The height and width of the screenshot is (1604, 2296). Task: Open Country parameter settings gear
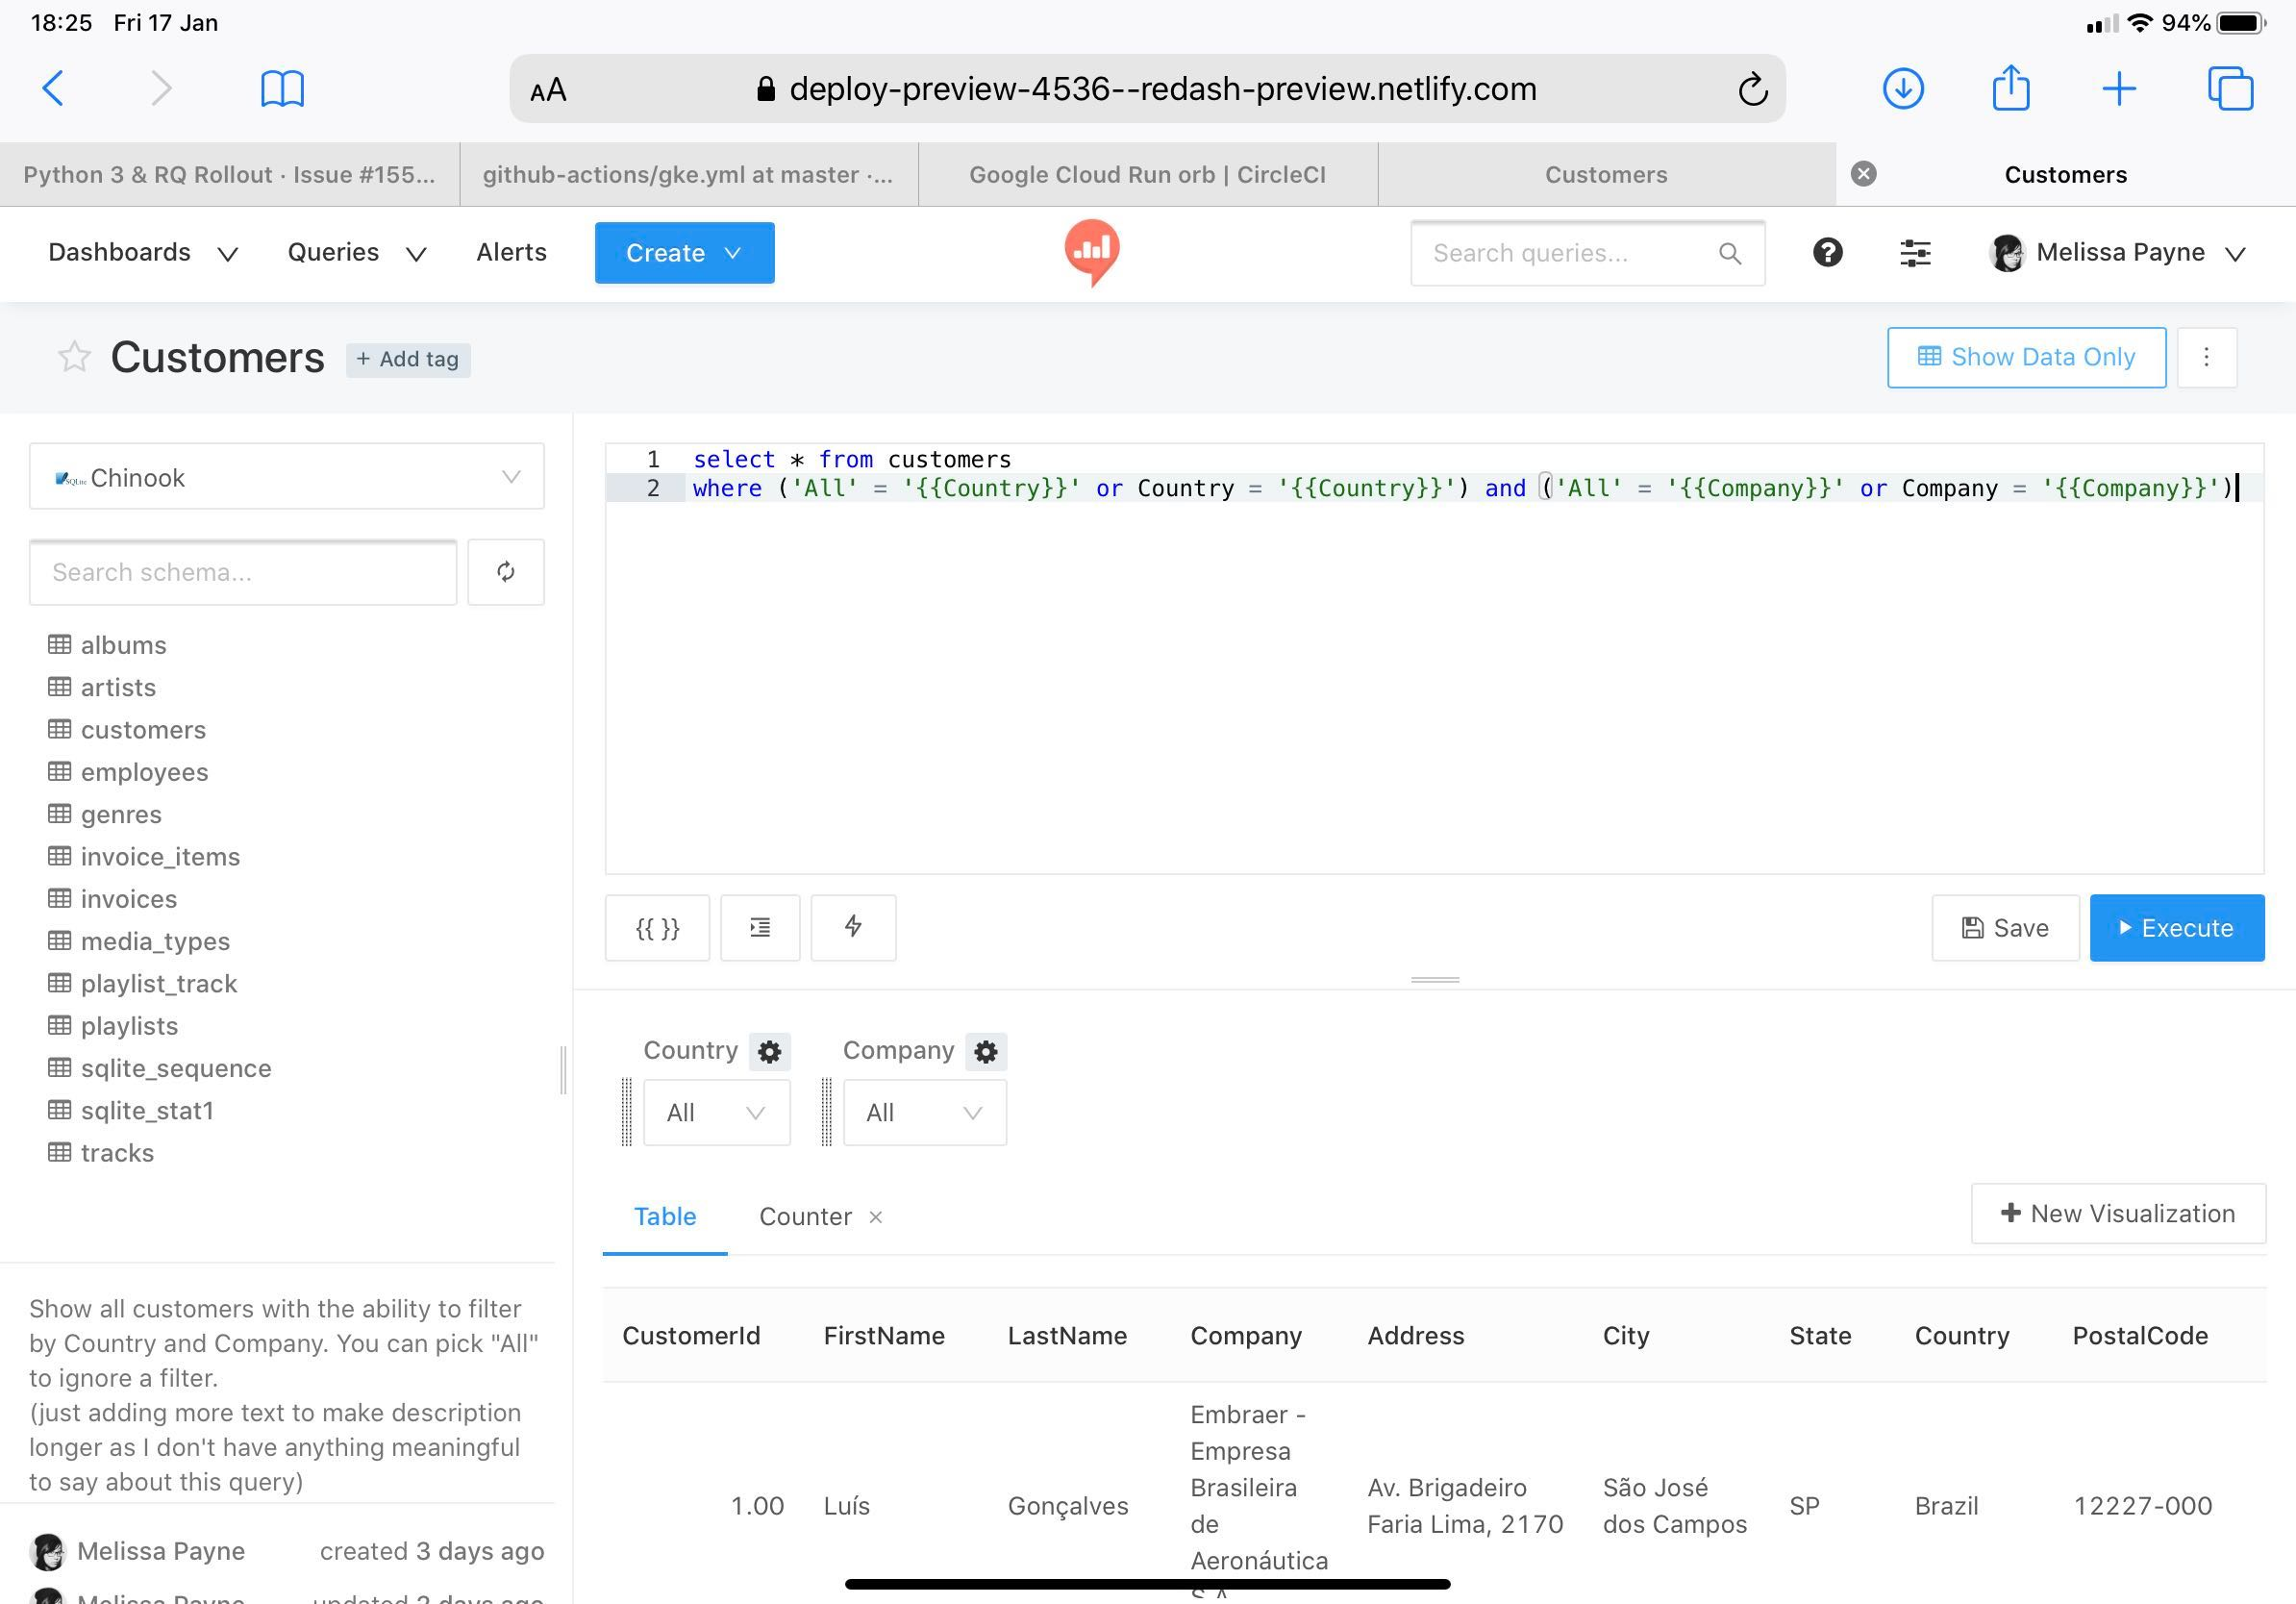769,1051
